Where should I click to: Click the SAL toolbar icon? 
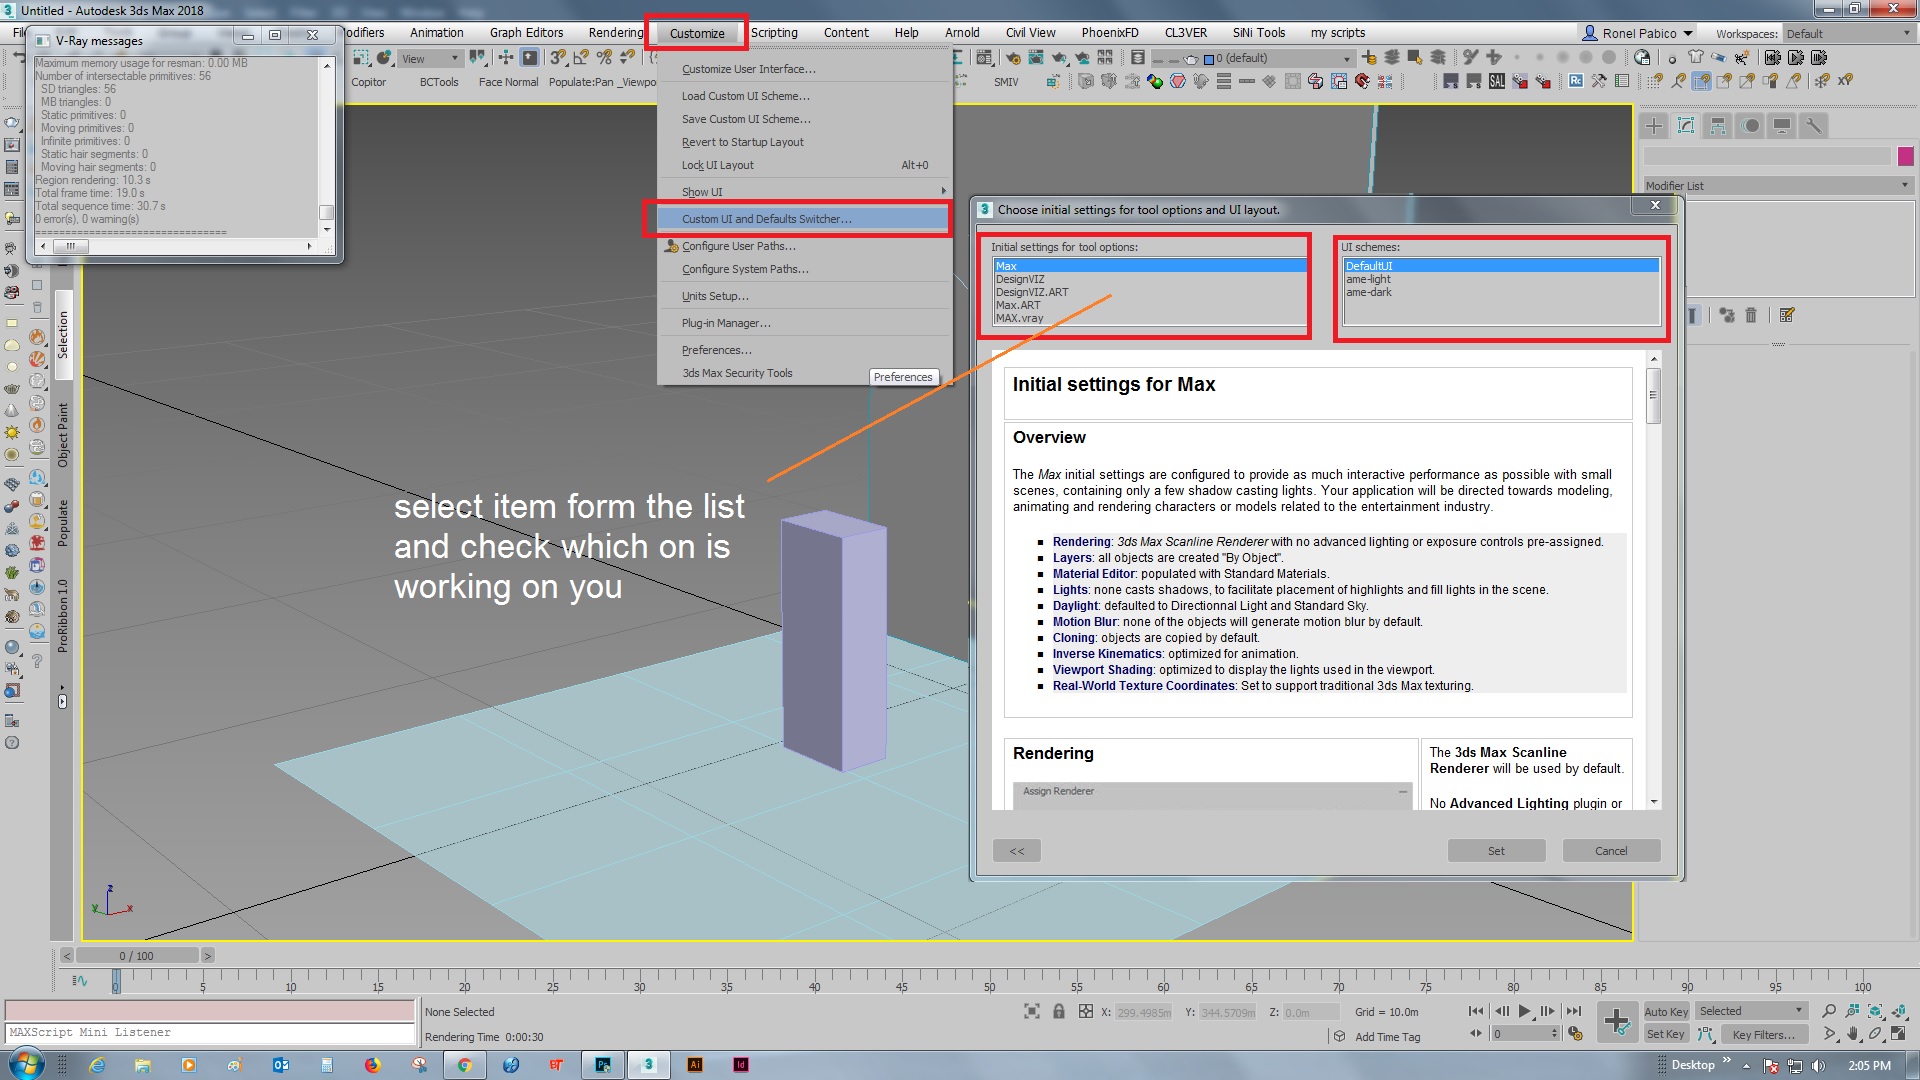pos(1497,81)
